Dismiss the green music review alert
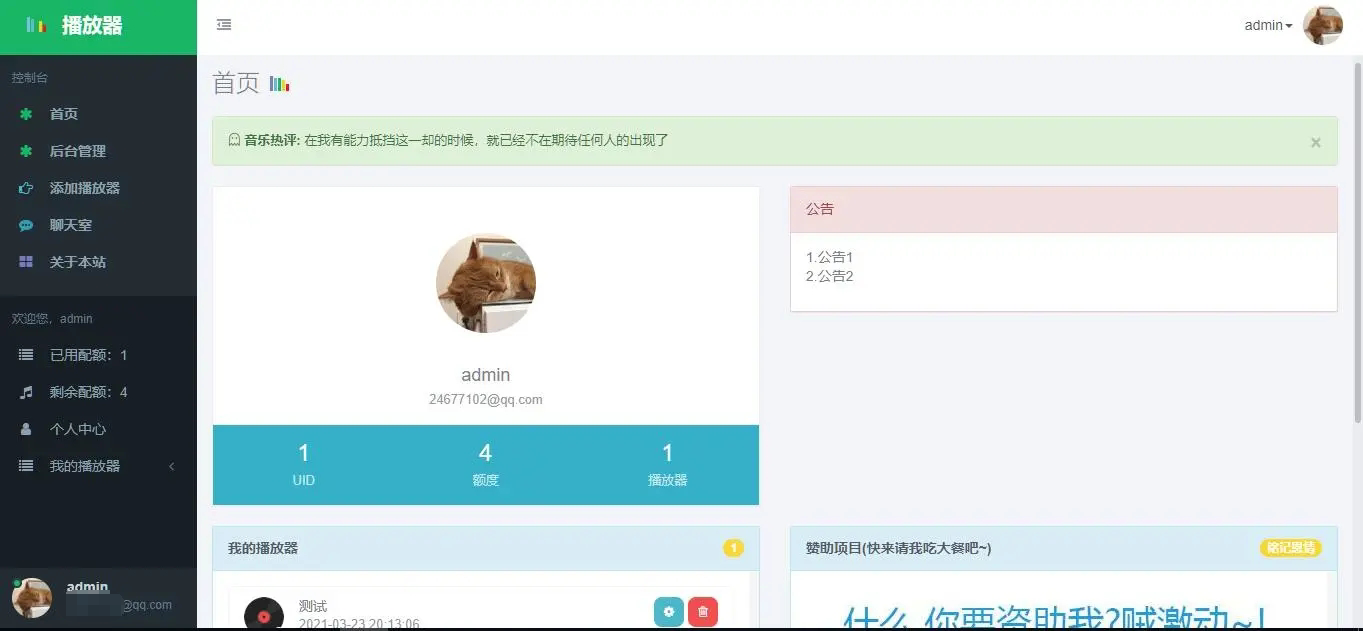Viewport: 1363px width, 631px height. click(x=1315, y=142)
